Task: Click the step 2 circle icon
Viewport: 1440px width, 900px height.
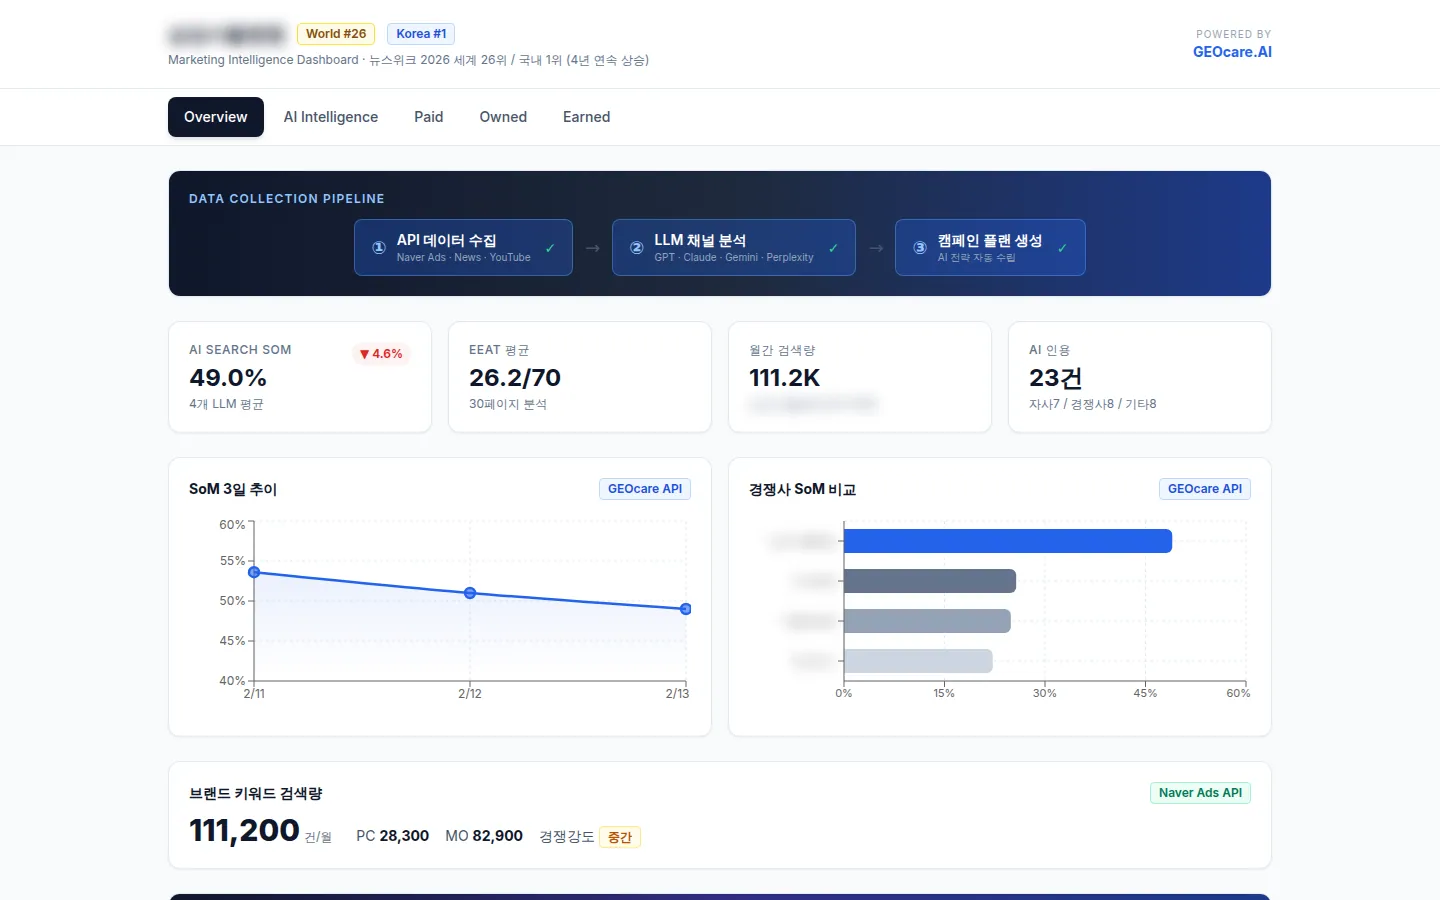Action: (636, 248)
